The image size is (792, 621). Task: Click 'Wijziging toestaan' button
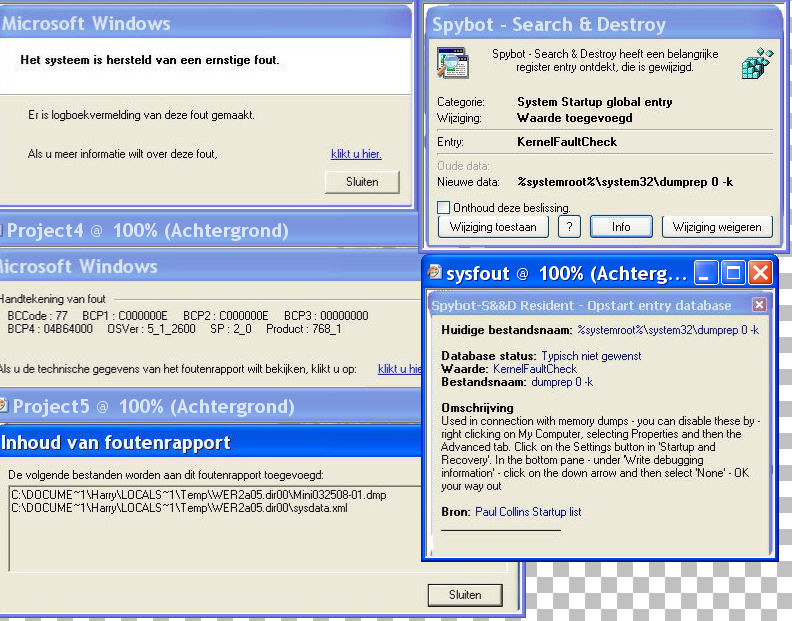(493, 227)
